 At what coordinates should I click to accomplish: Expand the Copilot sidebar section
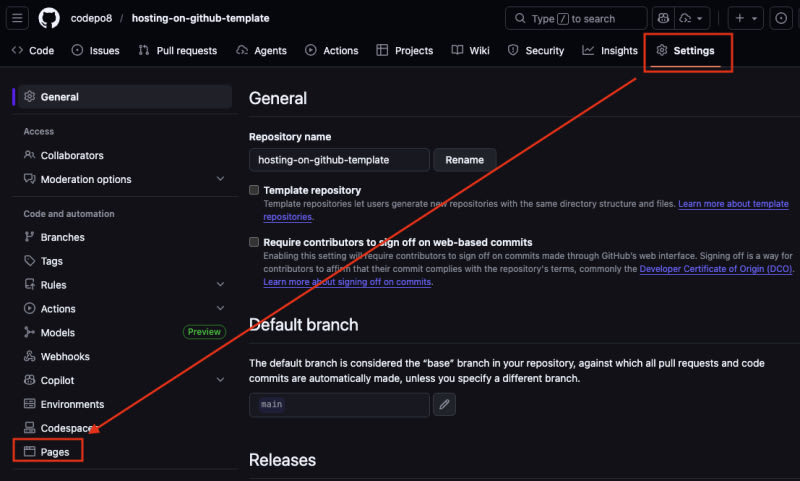coord(220,380)
